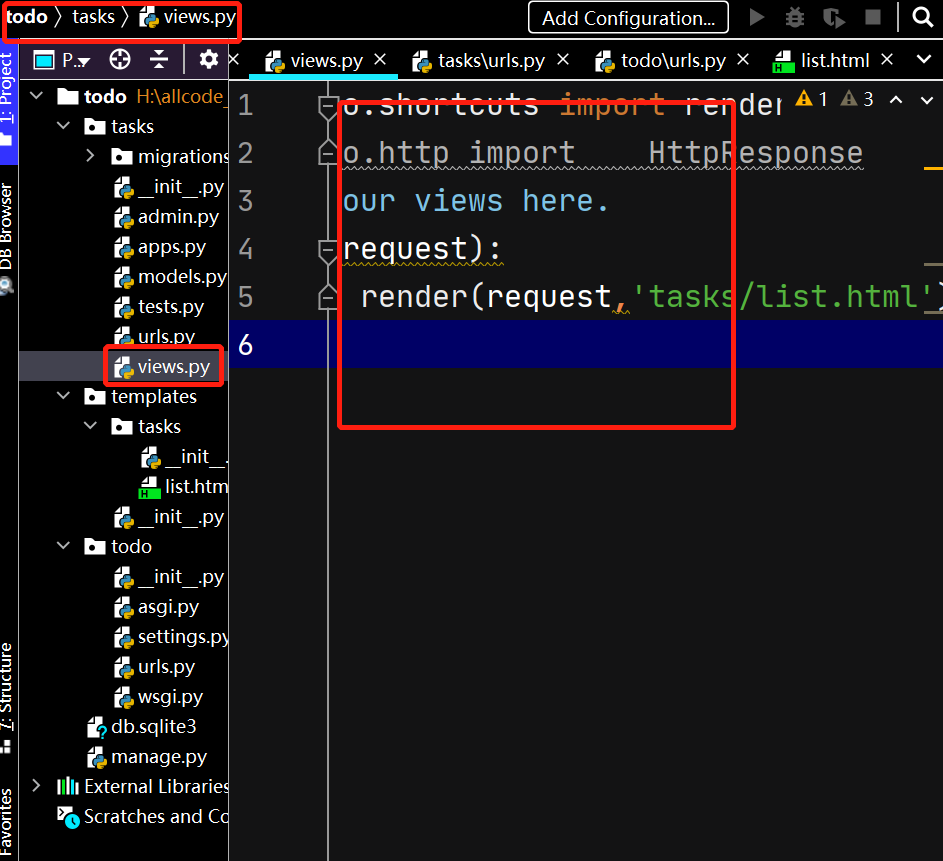This screenshot has height=861, width=943.
Task: Click the Stop square icon
Action: click(872, 17)
